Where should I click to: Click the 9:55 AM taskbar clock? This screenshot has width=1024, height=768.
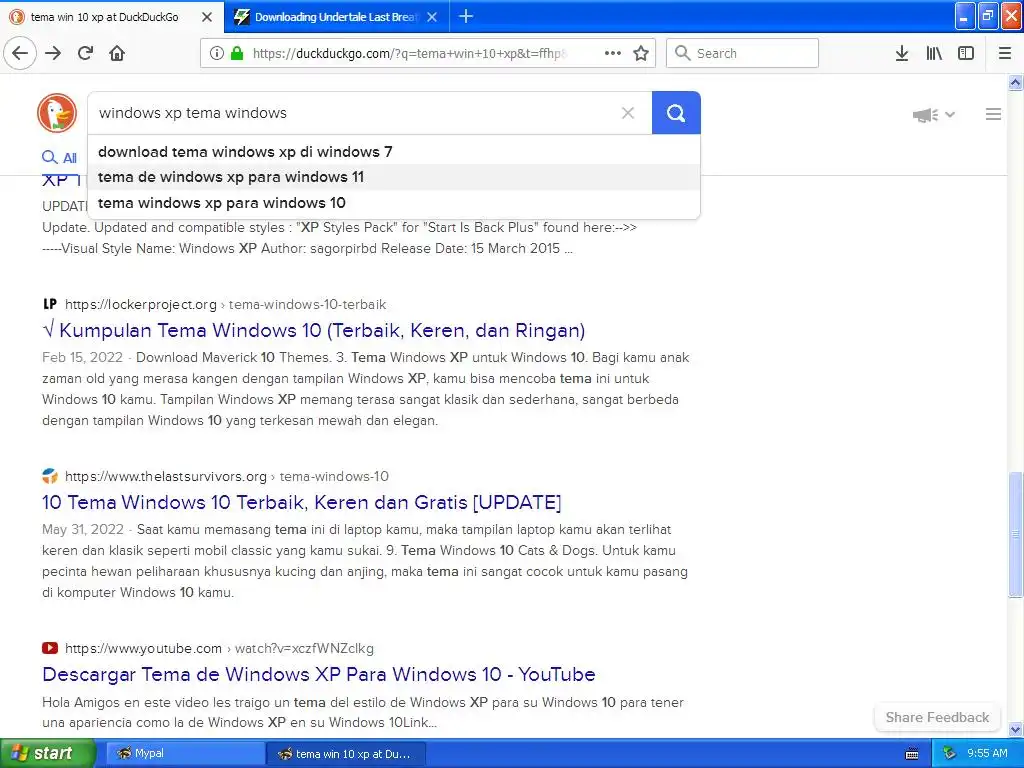987,754
